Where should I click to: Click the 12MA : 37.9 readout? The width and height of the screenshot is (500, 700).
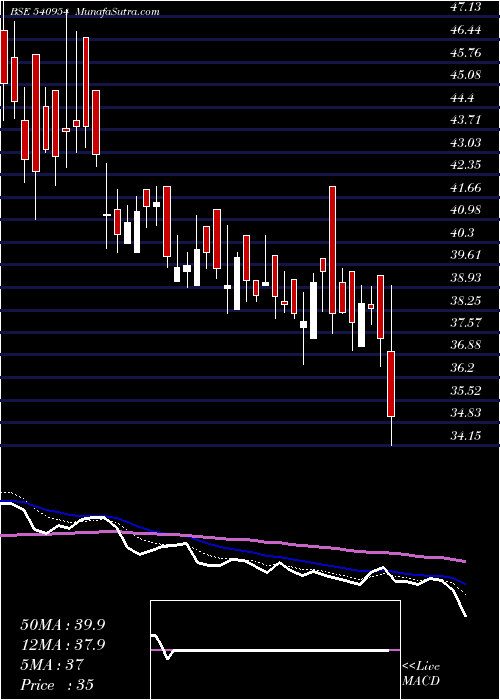[63, 645]
